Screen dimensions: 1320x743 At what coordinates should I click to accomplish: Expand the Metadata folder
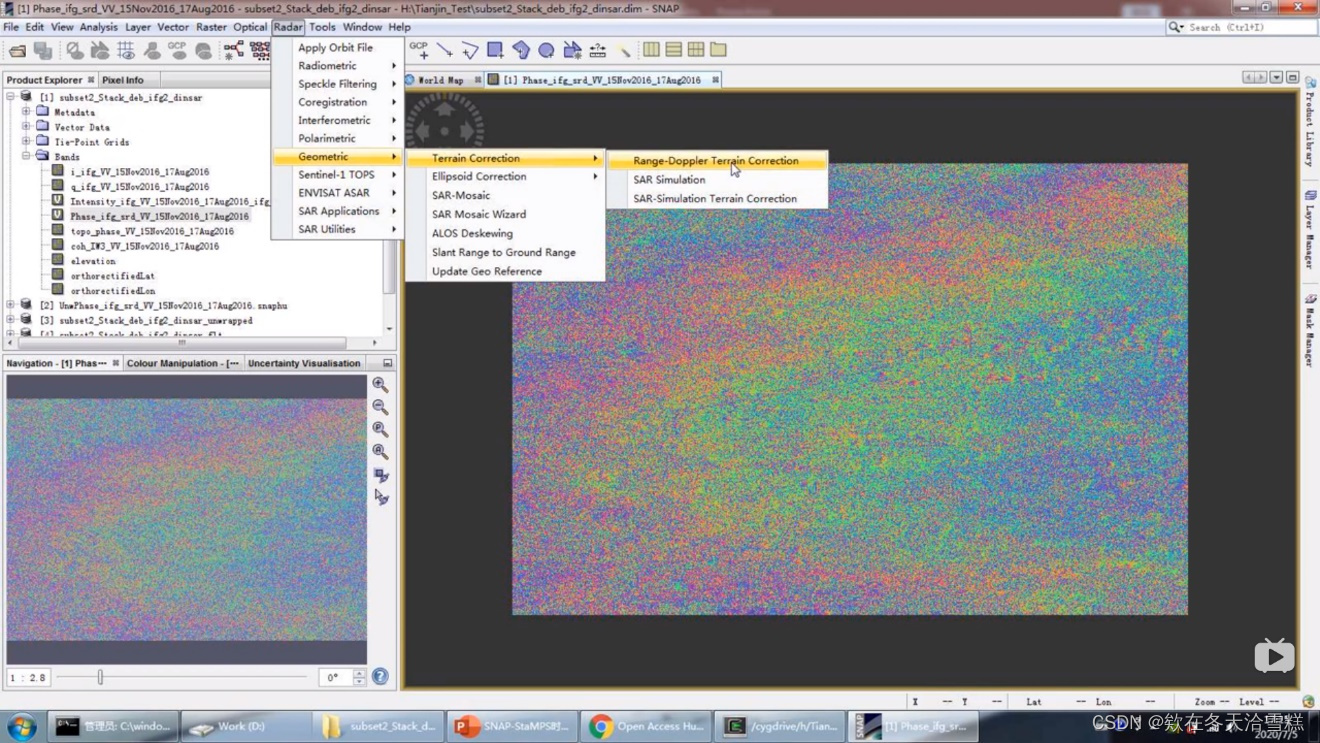click(x=26, y=112)
